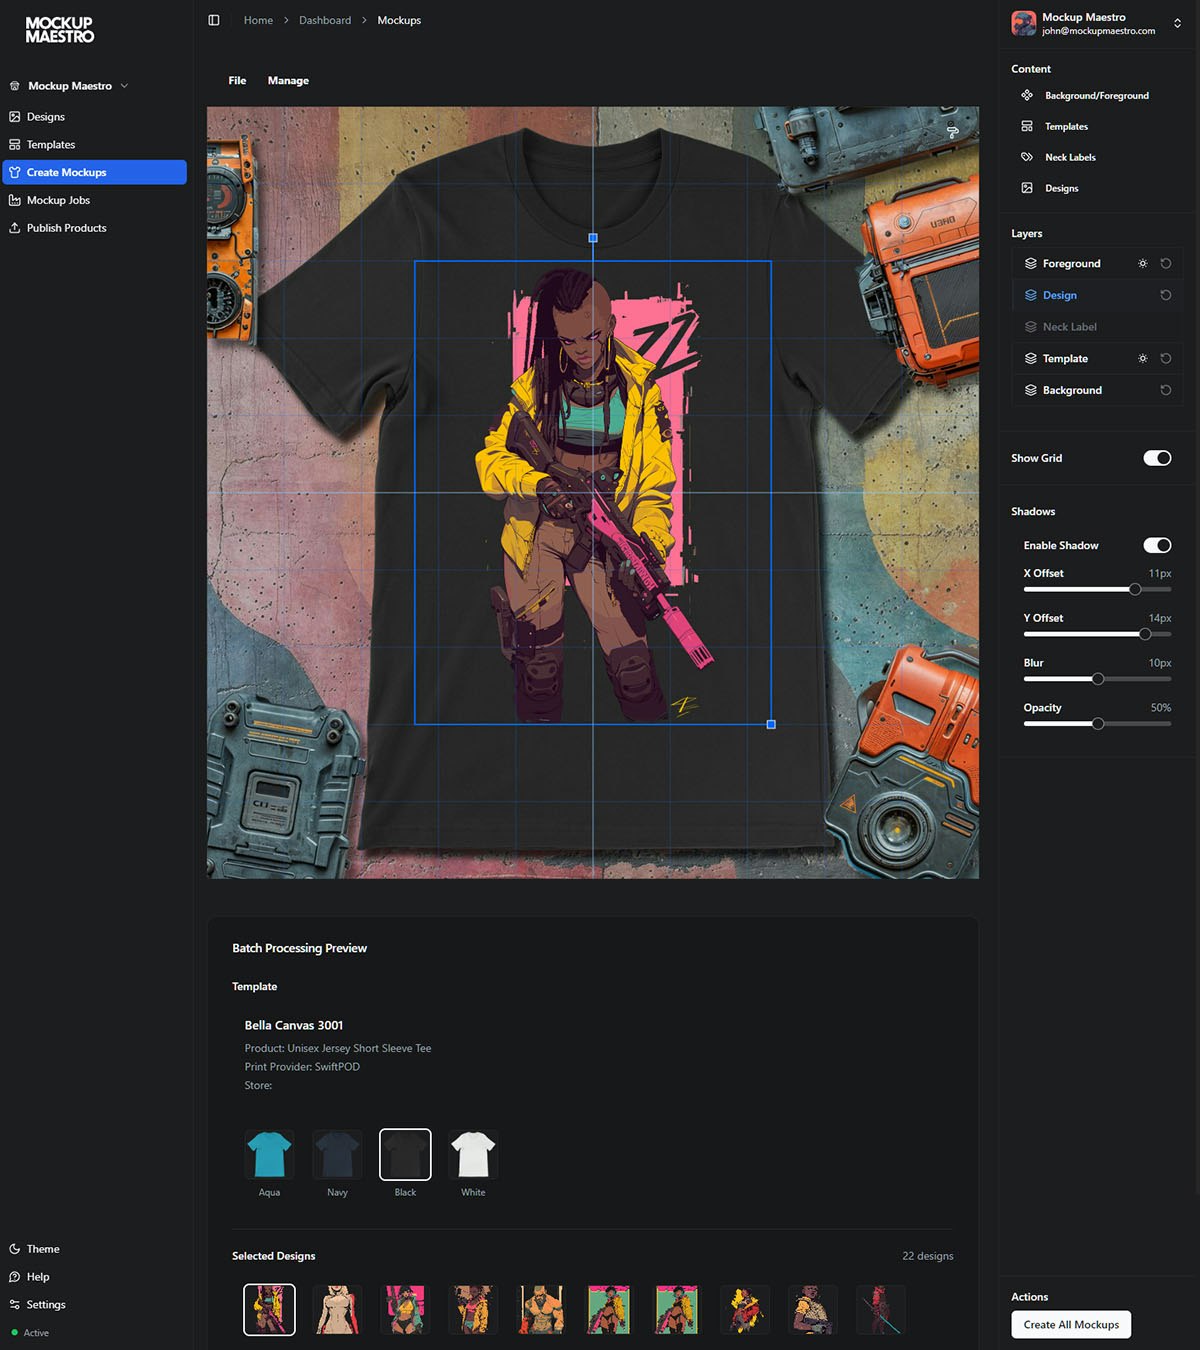This screenshot has height=1350, width=1200.
Task: Click the Background/Foreground content icon
Action: pos(1027,95)
